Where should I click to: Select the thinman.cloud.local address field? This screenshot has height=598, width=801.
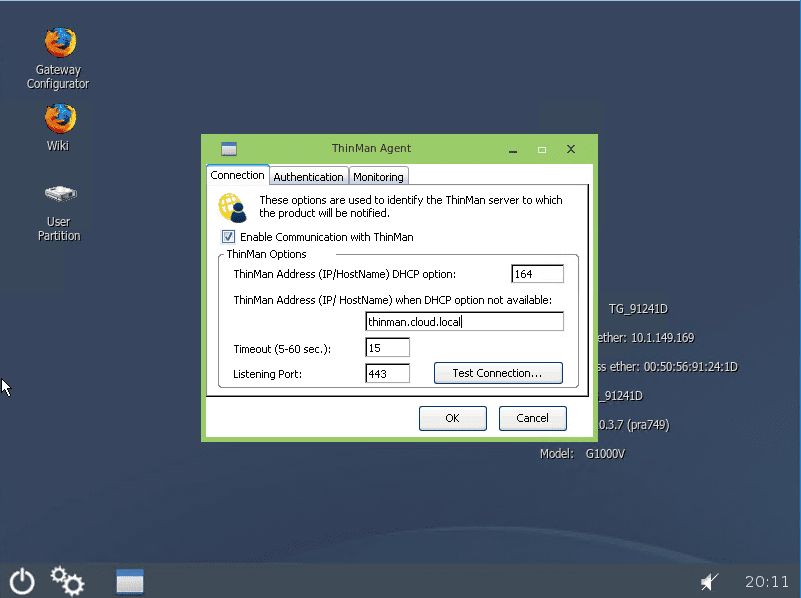click(464, 320)
